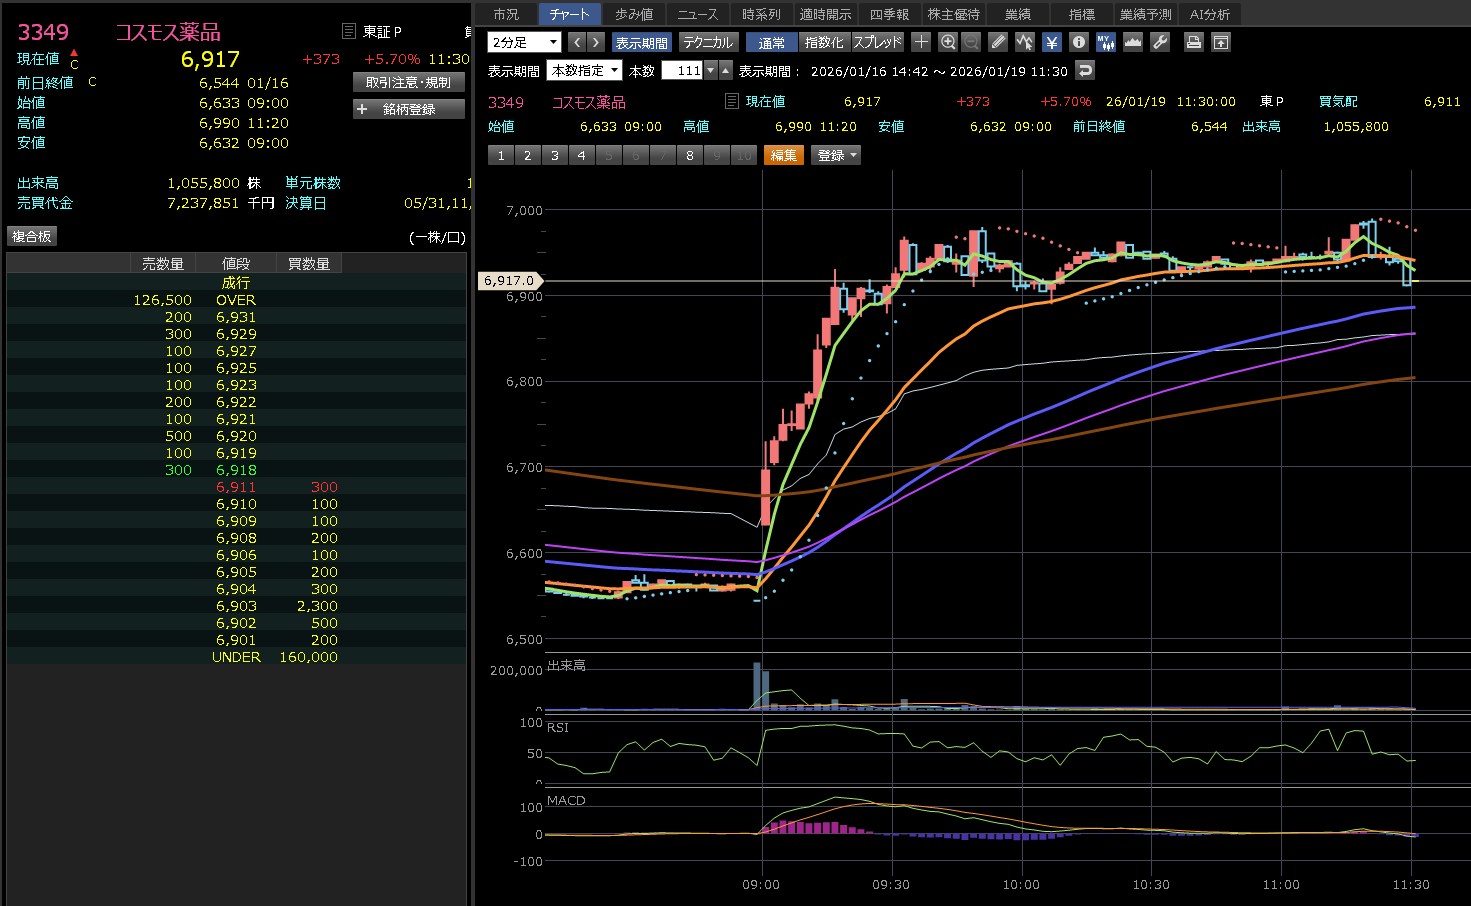1471x906 pixels.
Task: Click the 本数 bar count input field
Action: (x=682, y=70)
